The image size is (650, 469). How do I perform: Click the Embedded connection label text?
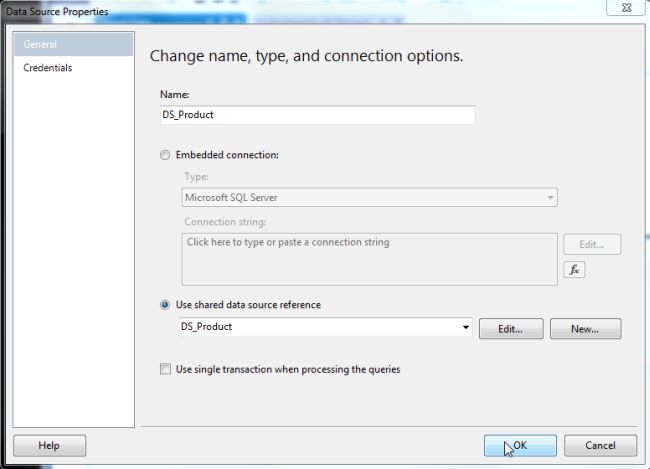pos(227,155)
